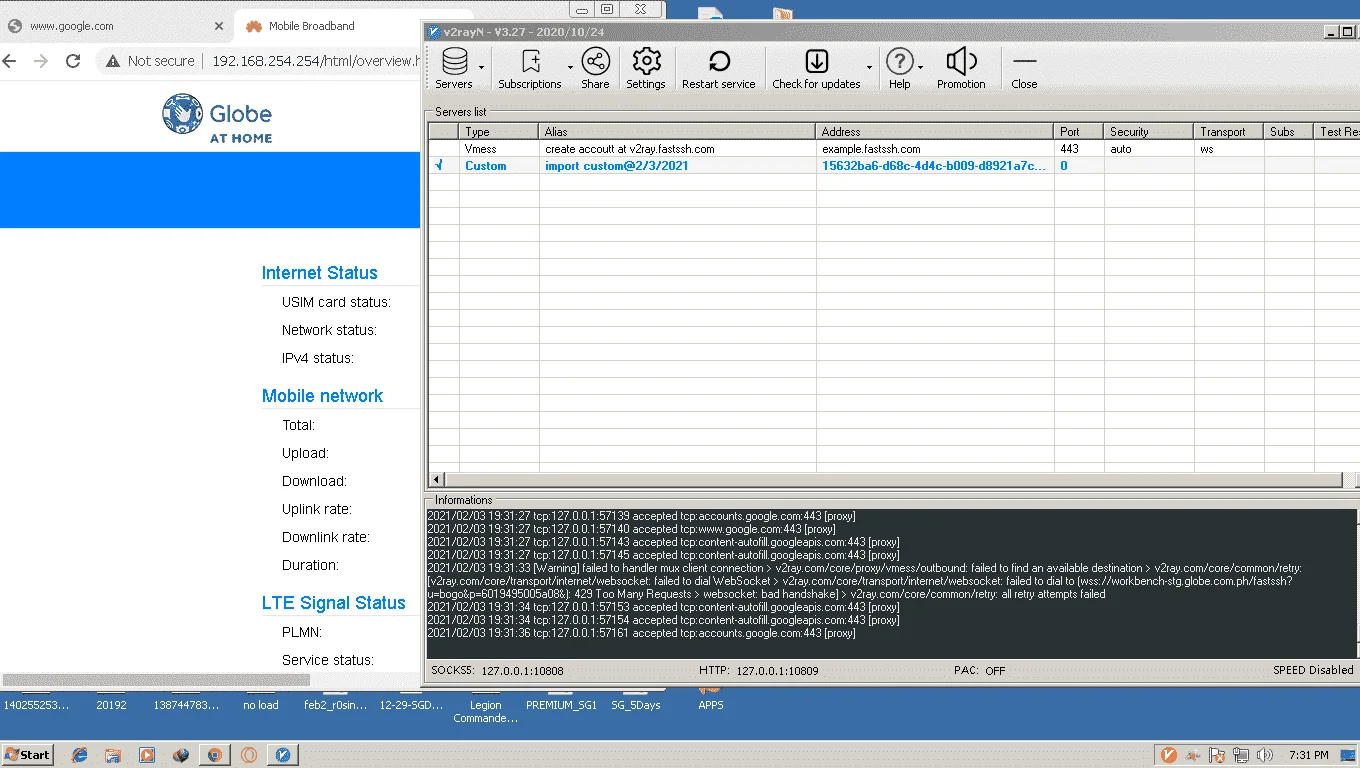Click left arrow of the server list scrollbar
This screenshot has height=768, width=1360.
pos(437,480)
